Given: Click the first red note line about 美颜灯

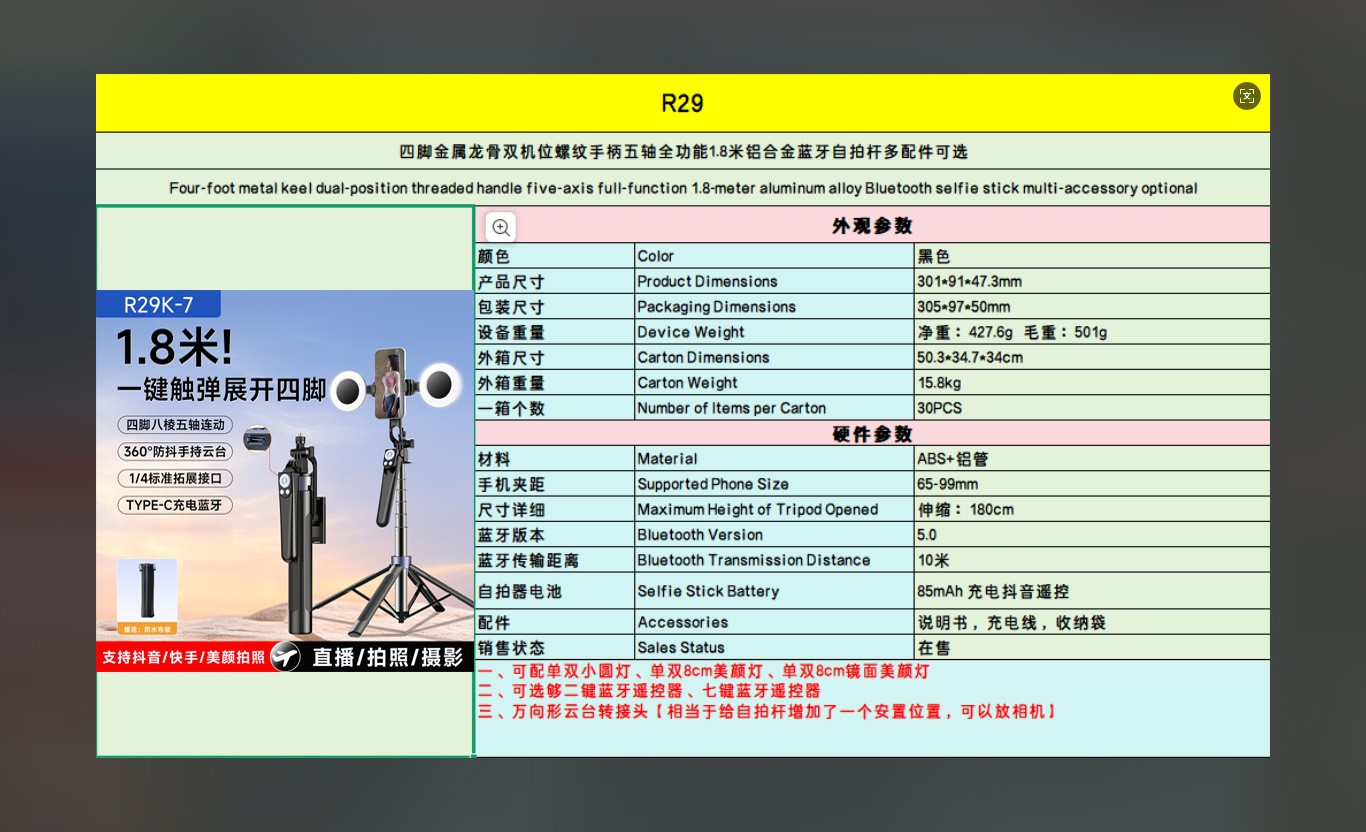Looking at the screenshot, I should [x=704, y=671].
